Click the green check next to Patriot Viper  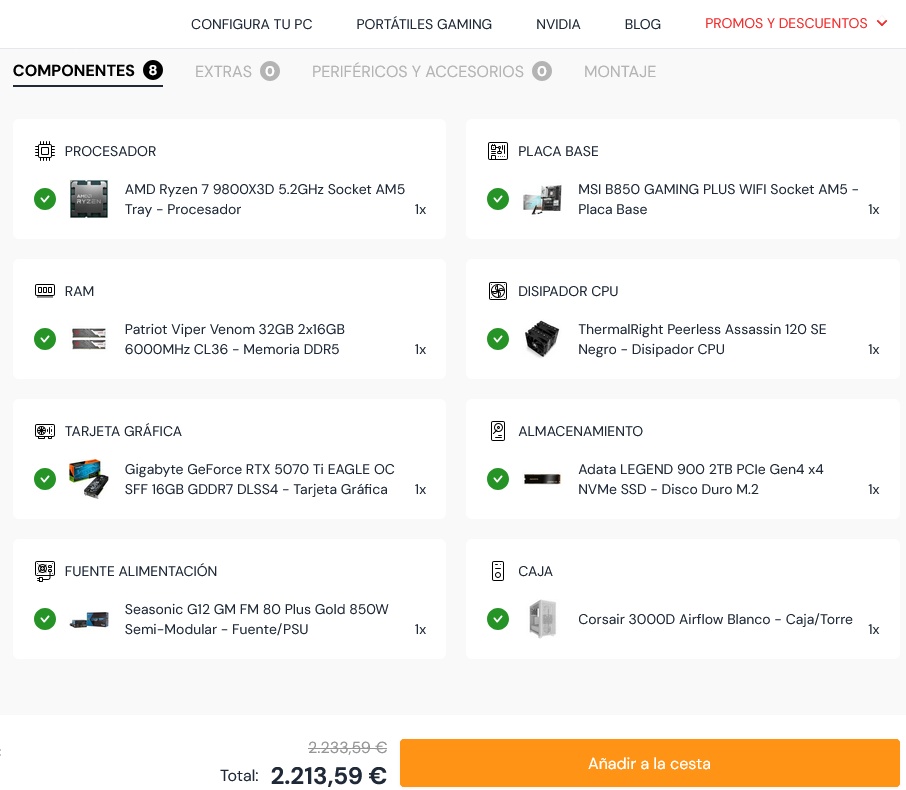(x=45, y=339)
